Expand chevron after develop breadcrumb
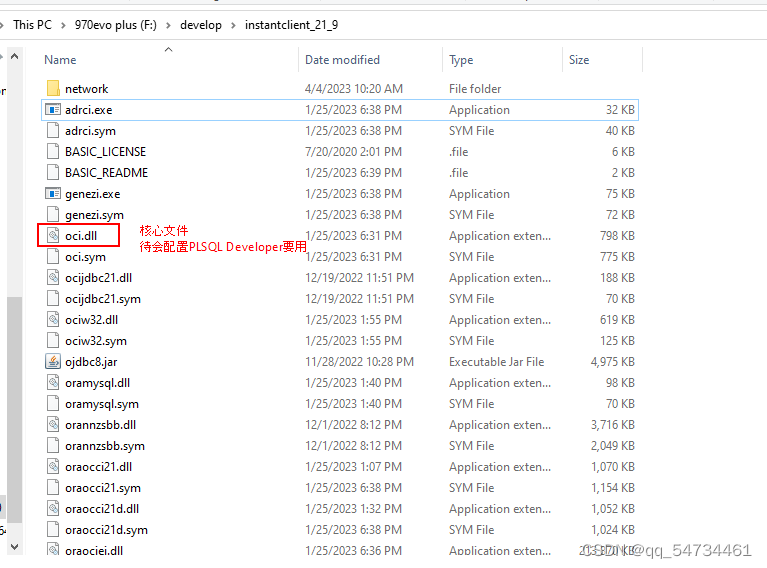Screen dimensions: 767x568 coord(233,25)
